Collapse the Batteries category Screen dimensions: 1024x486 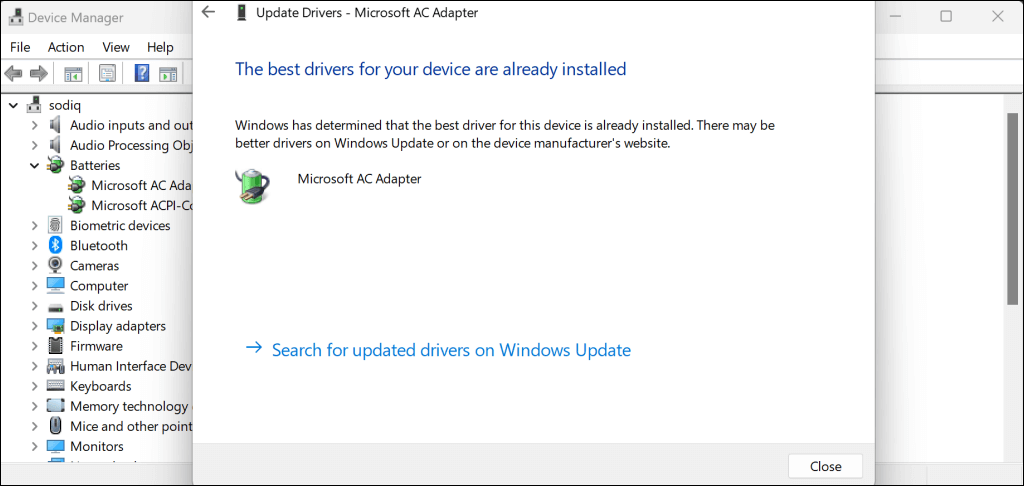pyautogui.click(x=35, y=165)
